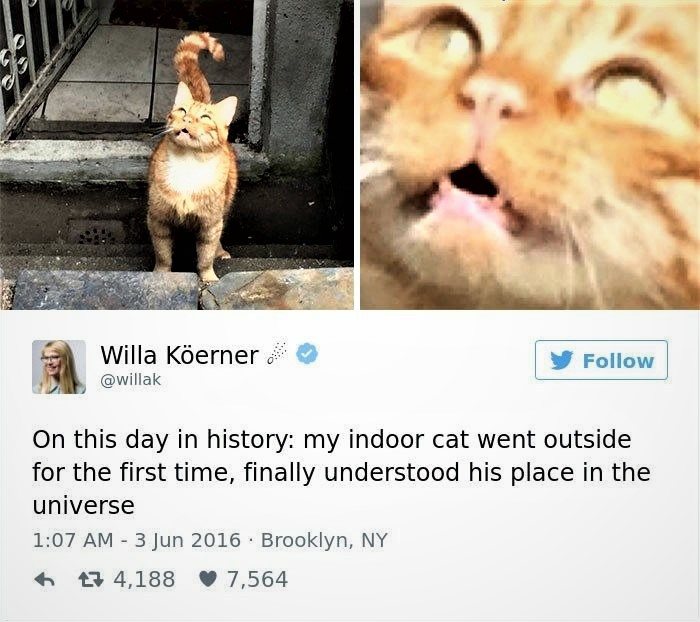
Task: View the 4,188 retweets count
Action: click(x=144, y=580)
